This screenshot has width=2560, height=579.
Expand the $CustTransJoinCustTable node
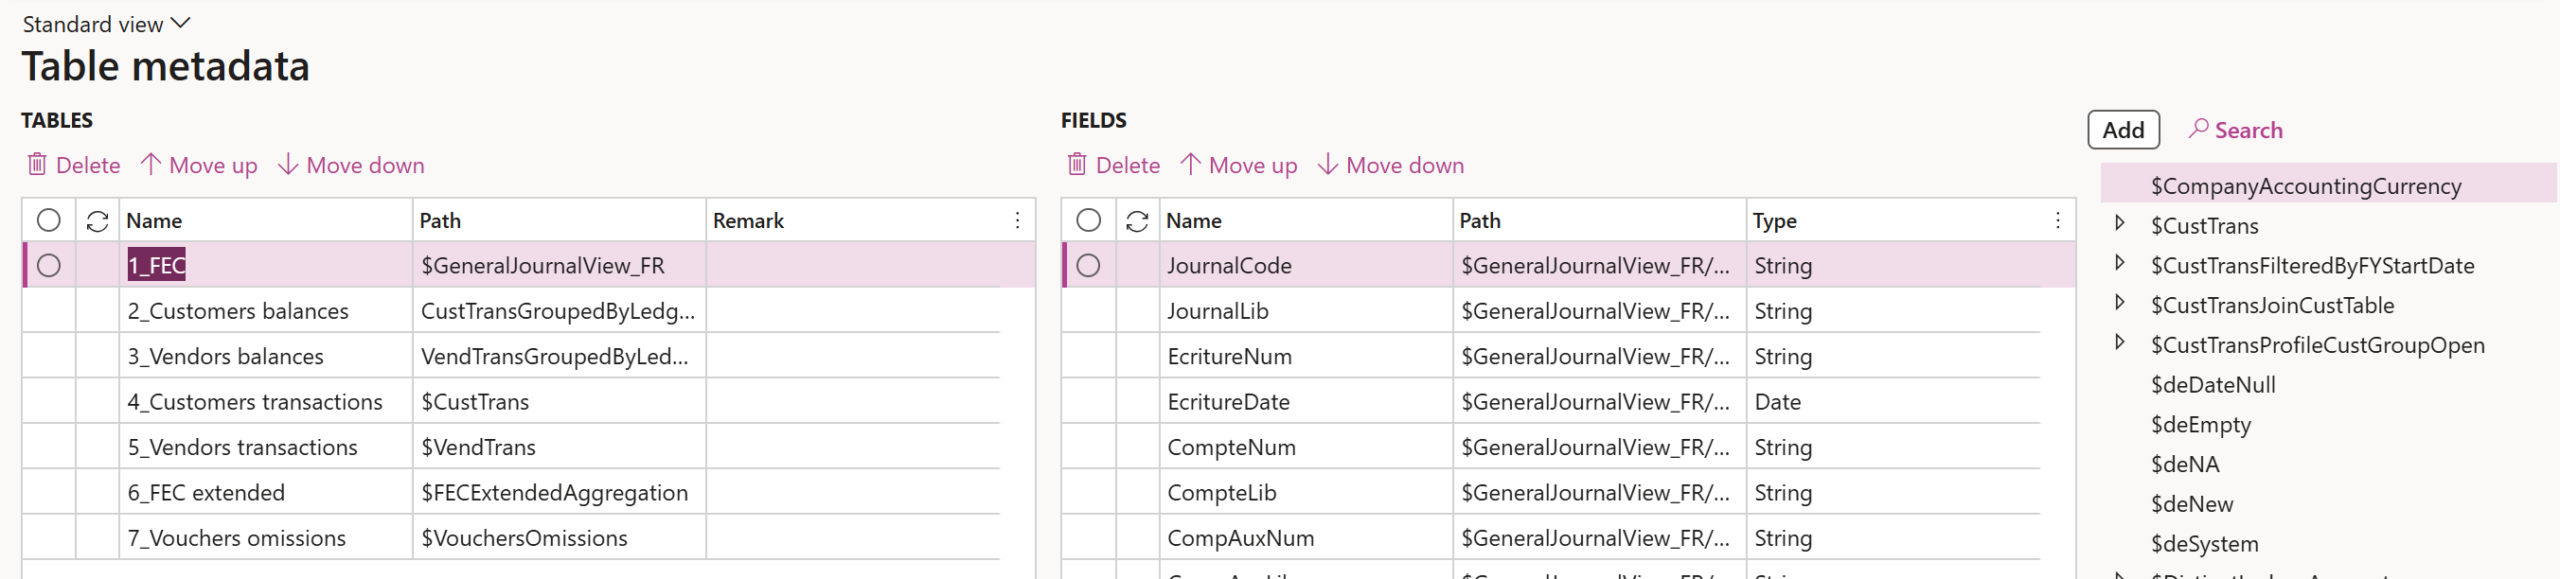[x=2119, y=303]
